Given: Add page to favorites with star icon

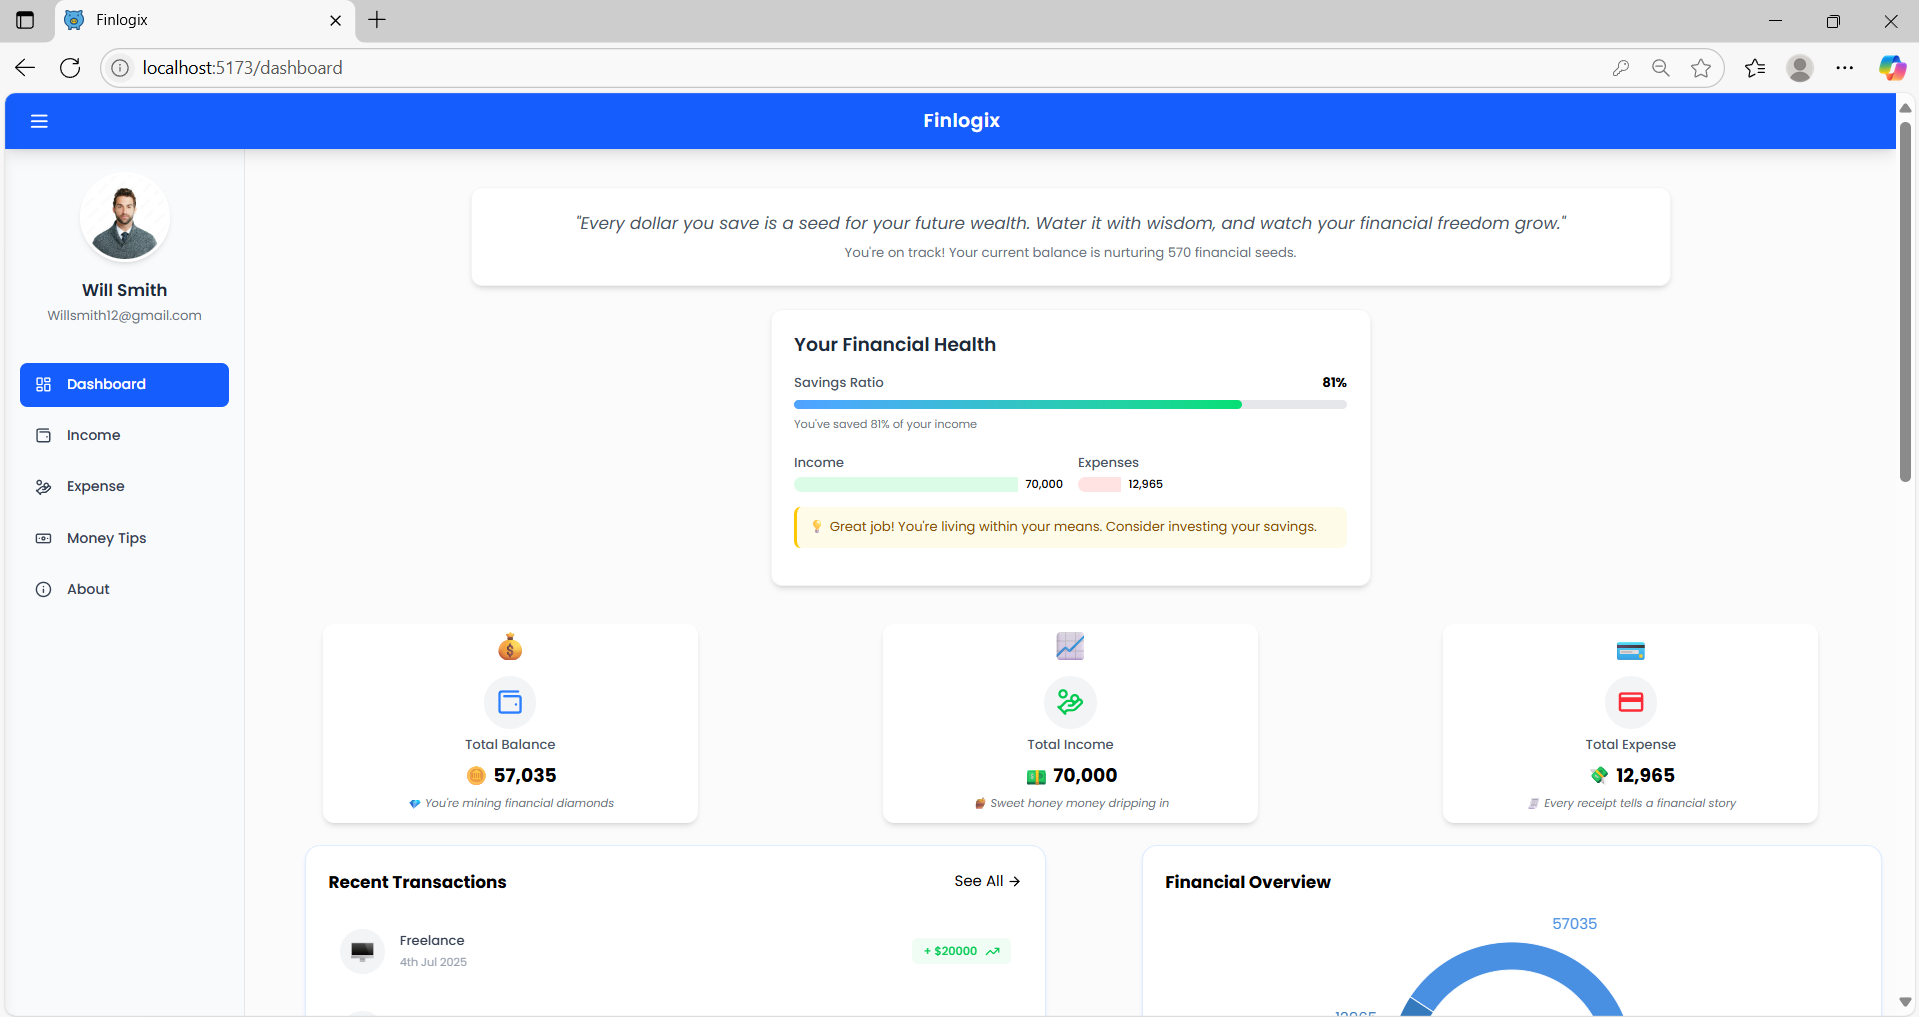Looking at the screenshot, I should [x=1701, y=68].
